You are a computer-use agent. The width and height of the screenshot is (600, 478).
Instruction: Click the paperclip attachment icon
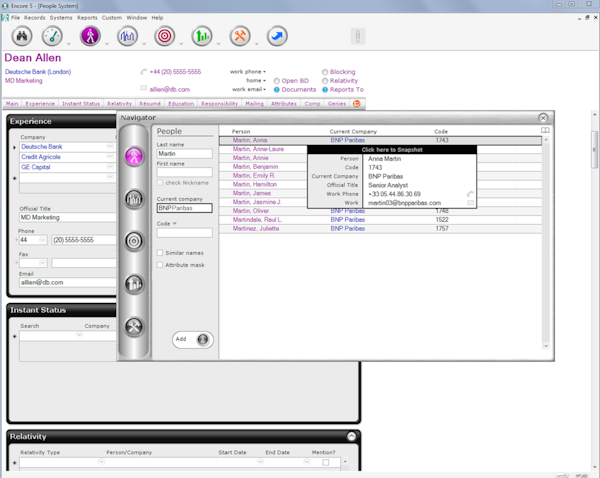pos(358,36)
